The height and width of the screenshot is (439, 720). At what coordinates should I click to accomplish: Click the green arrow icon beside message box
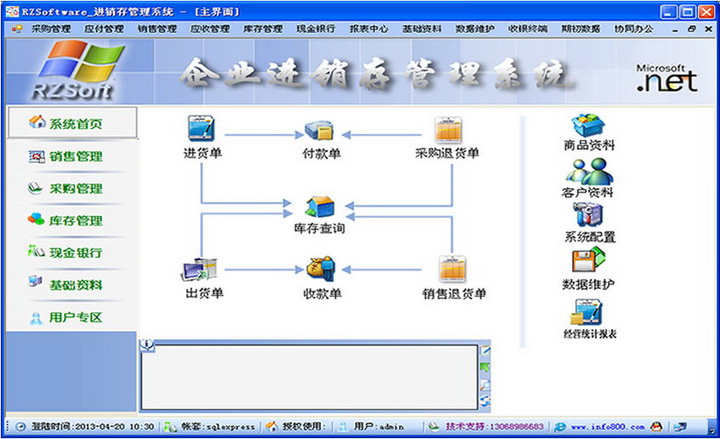pos(485,368)
